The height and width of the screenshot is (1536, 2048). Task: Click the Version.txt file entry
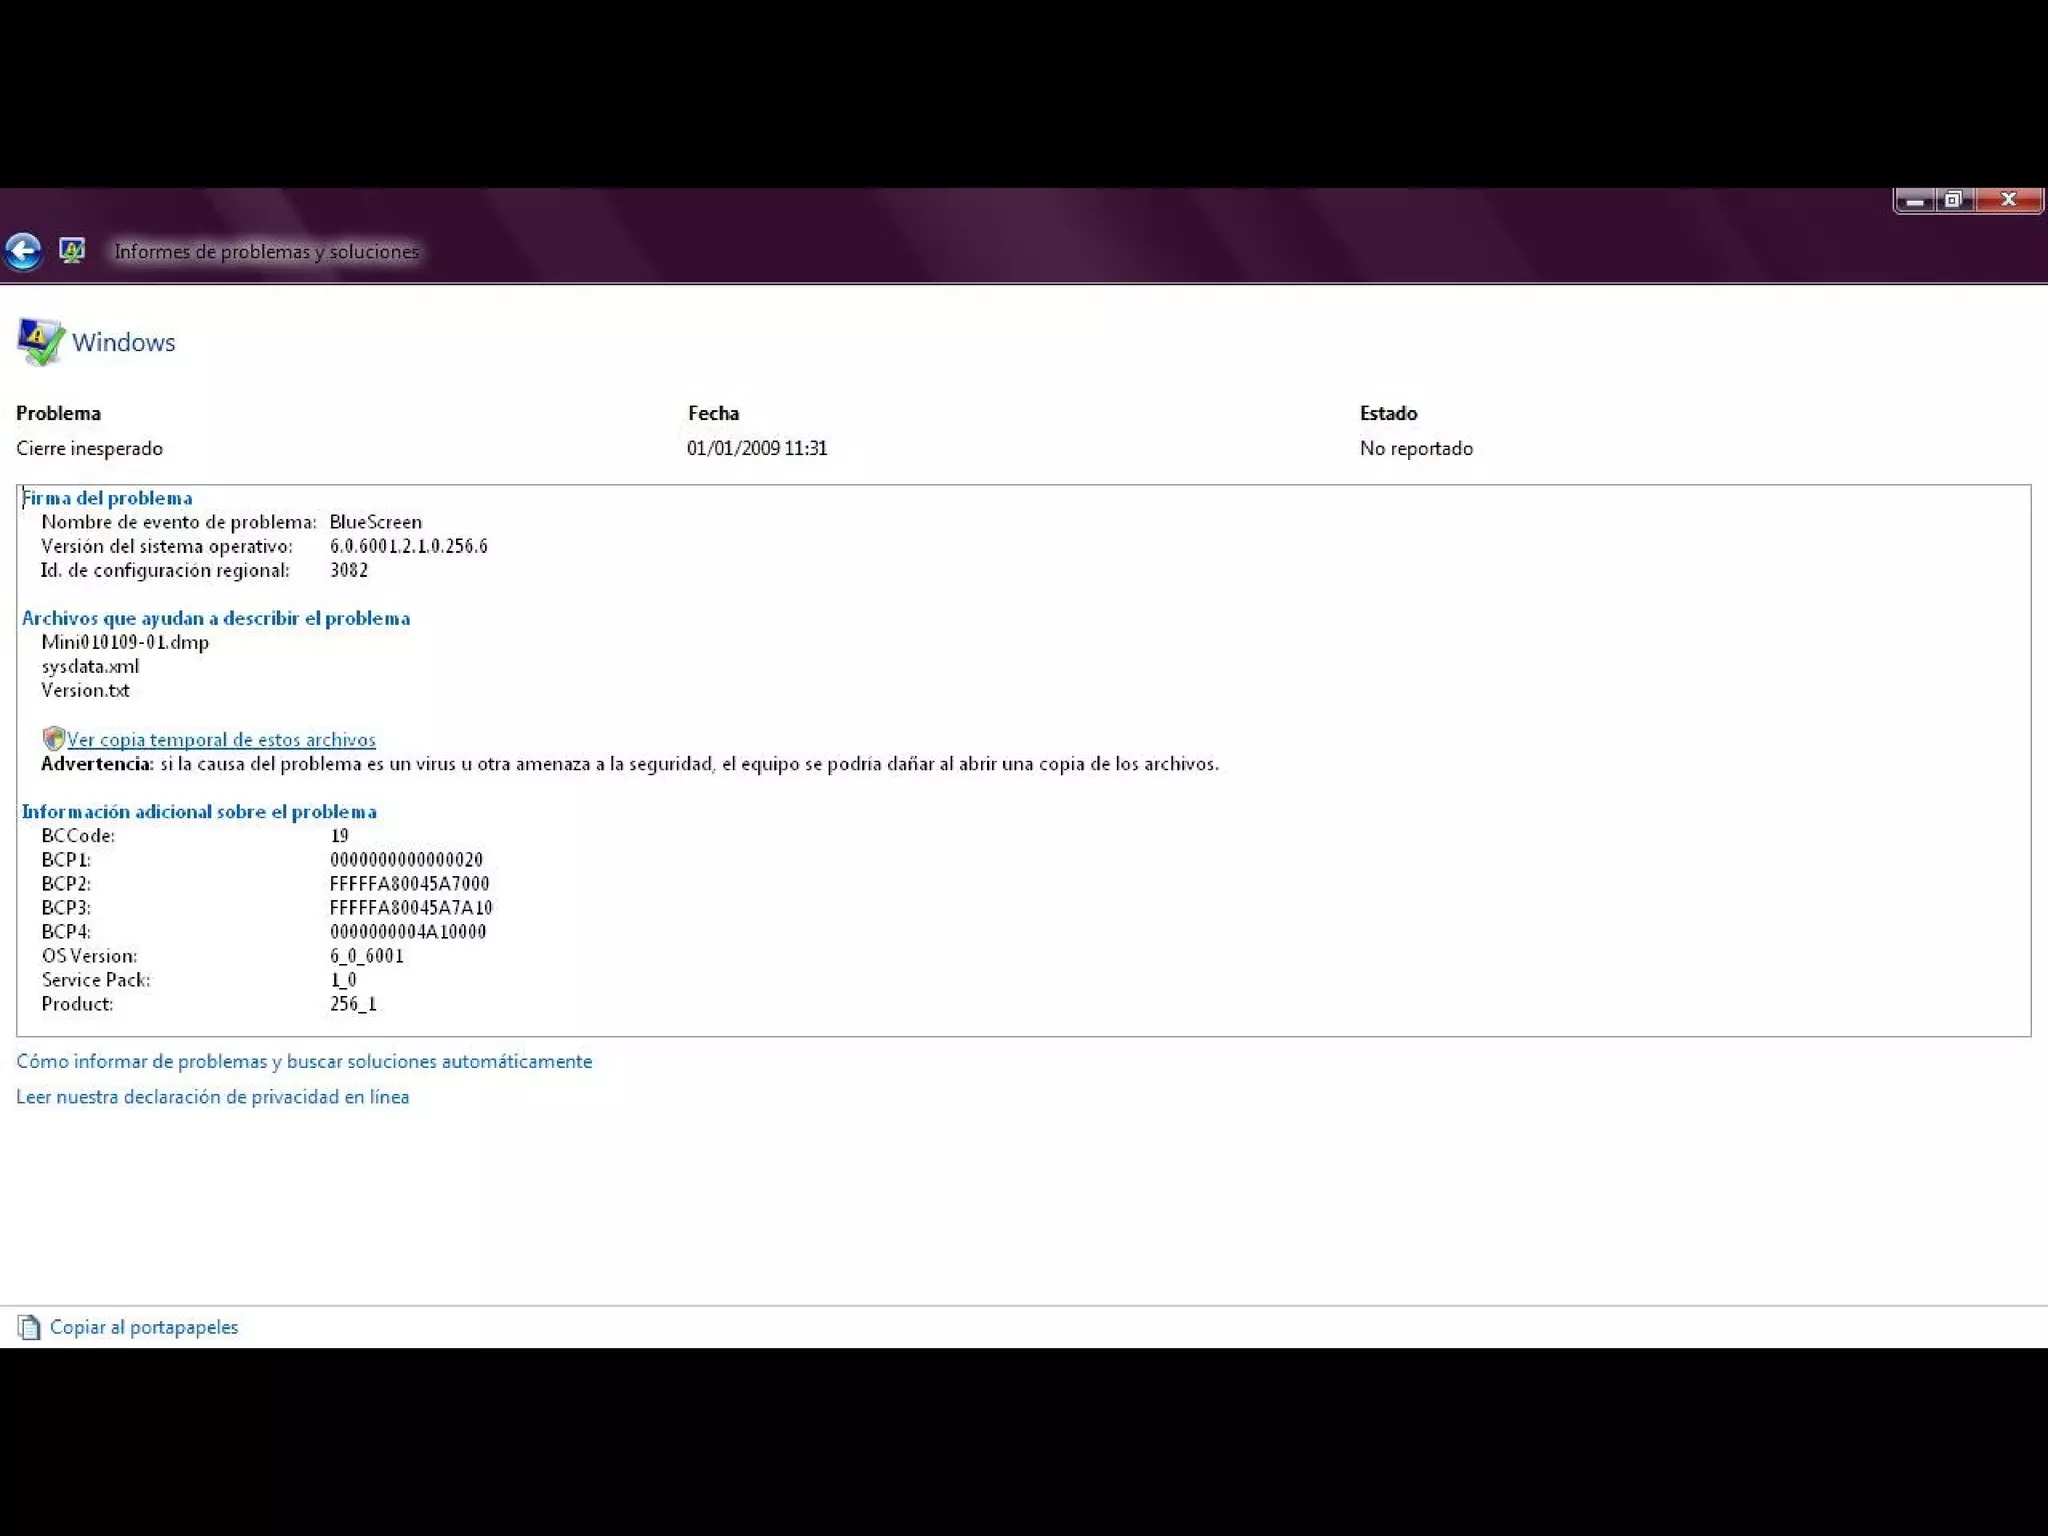(85, 690)
